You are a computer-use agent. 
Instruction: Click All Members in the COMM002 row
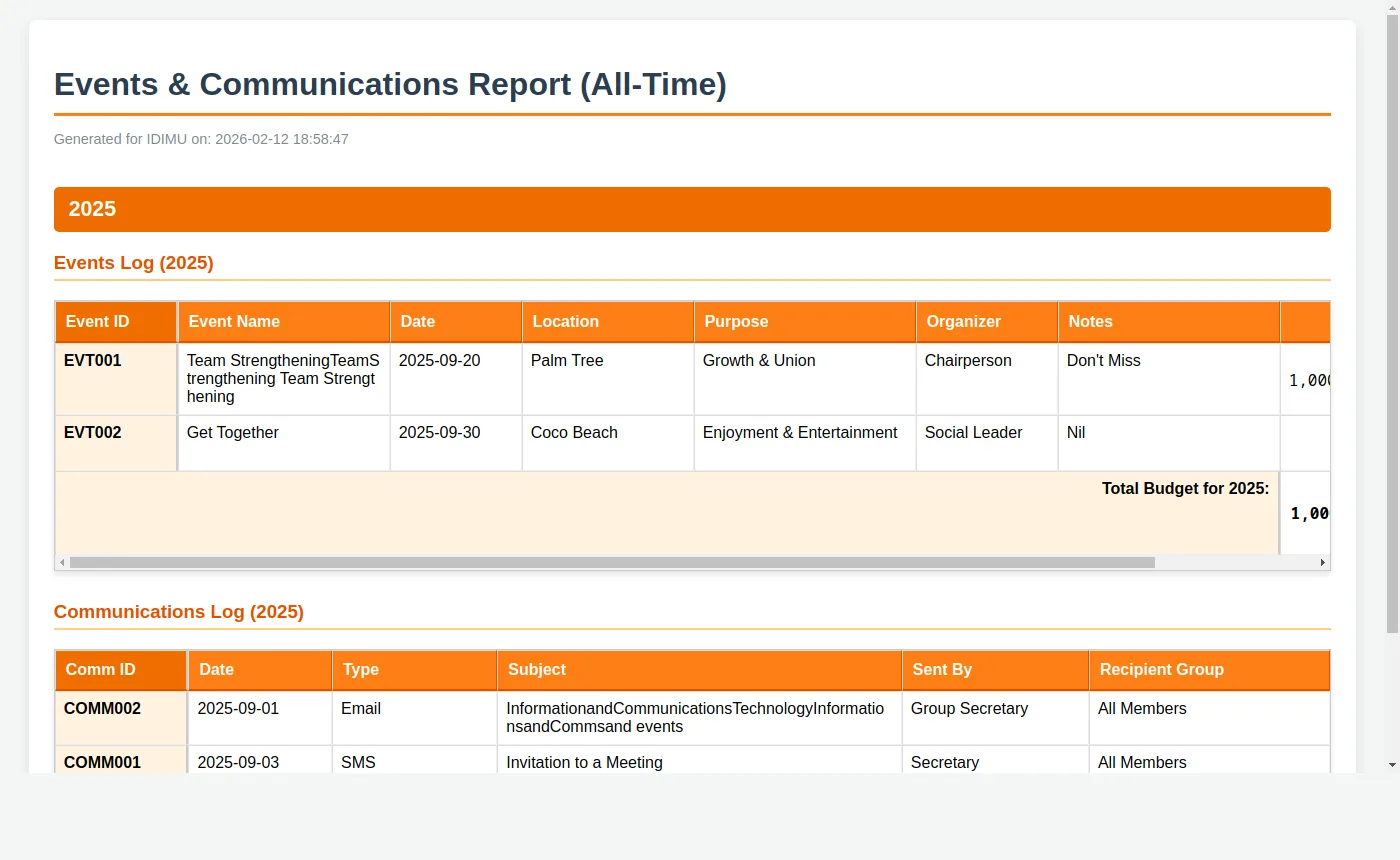[1143, 709]
